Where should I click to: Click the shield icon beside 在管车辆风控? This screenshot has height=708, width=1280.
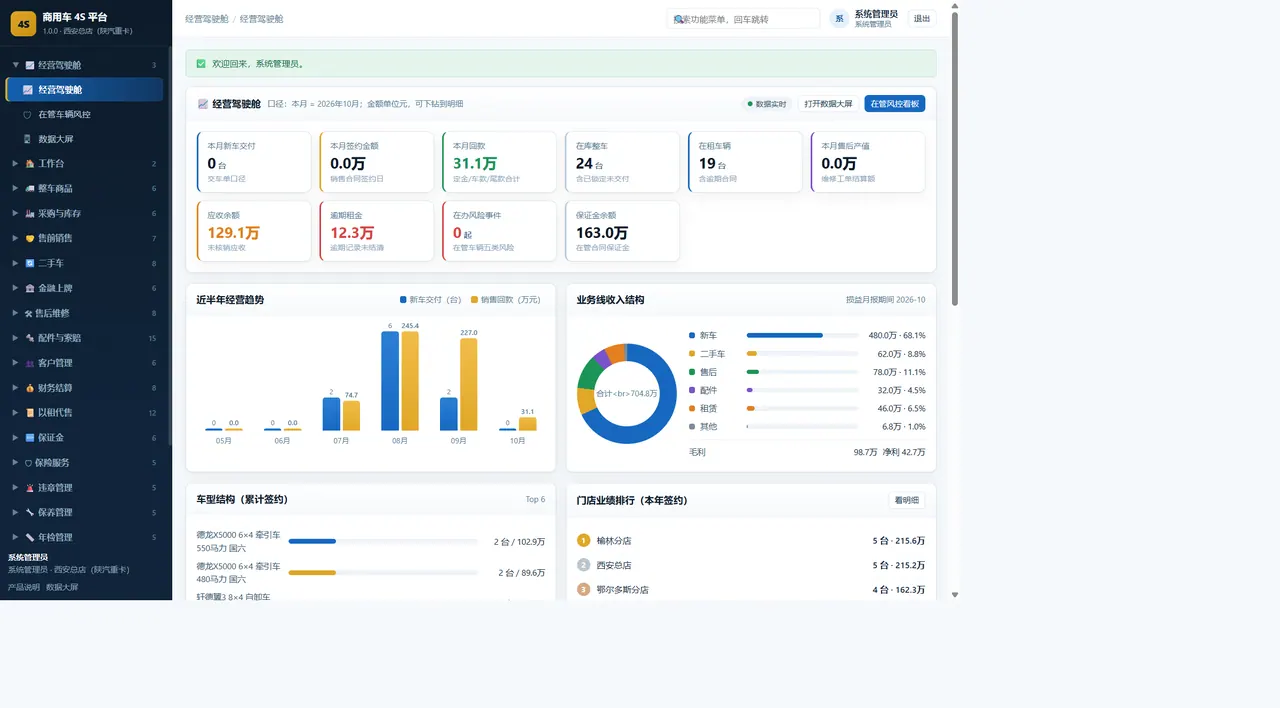27,114
